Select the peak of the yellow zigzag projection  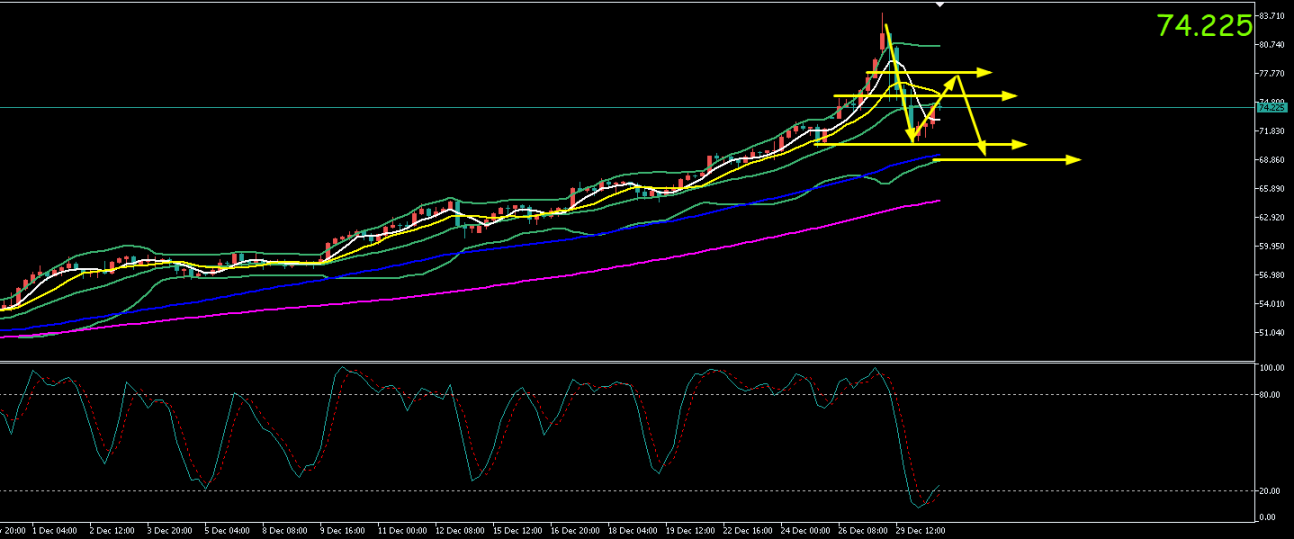pyautogui.click(x=959, y=76)
